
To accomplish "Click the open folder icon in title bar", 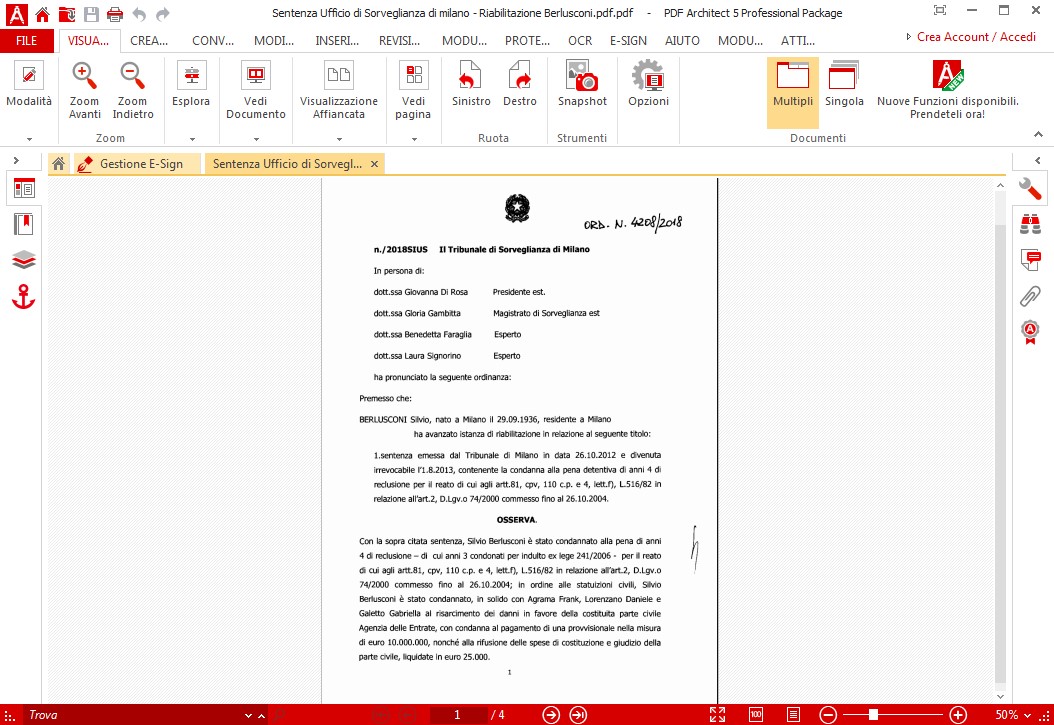I will click(67, 13).
